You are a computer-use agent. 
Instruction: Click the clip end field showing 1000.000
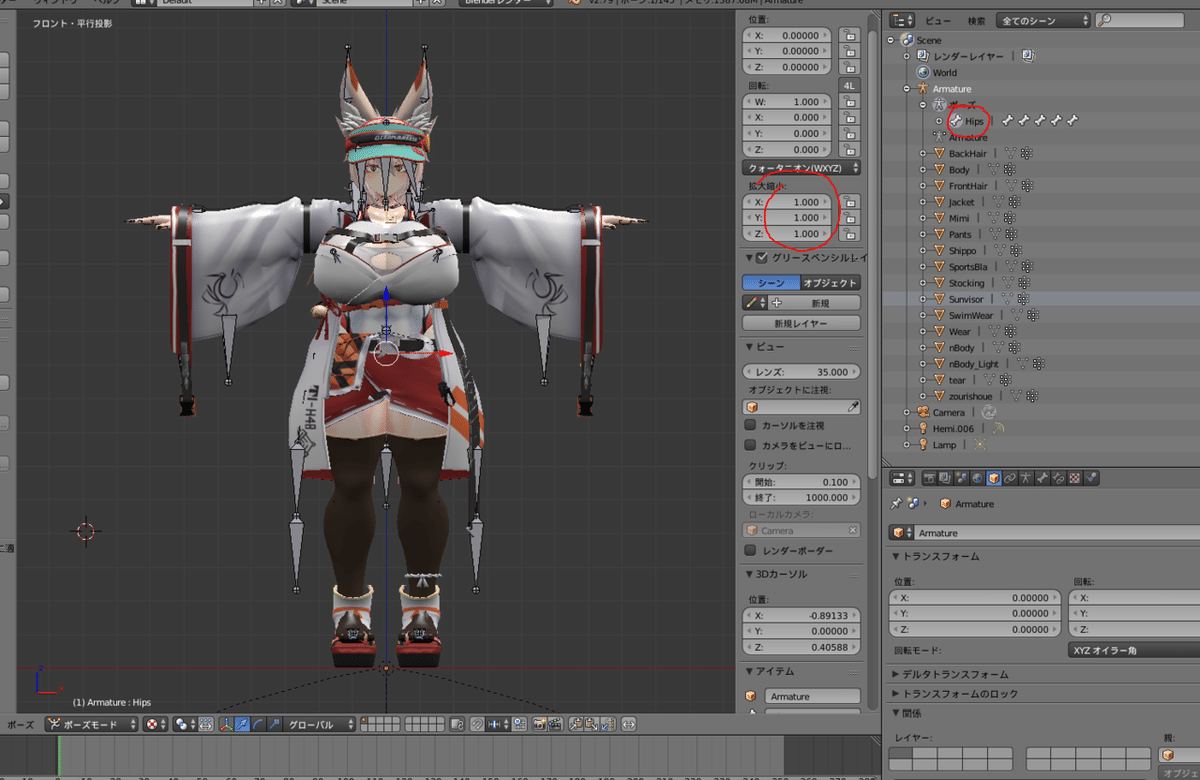(801, 497)
